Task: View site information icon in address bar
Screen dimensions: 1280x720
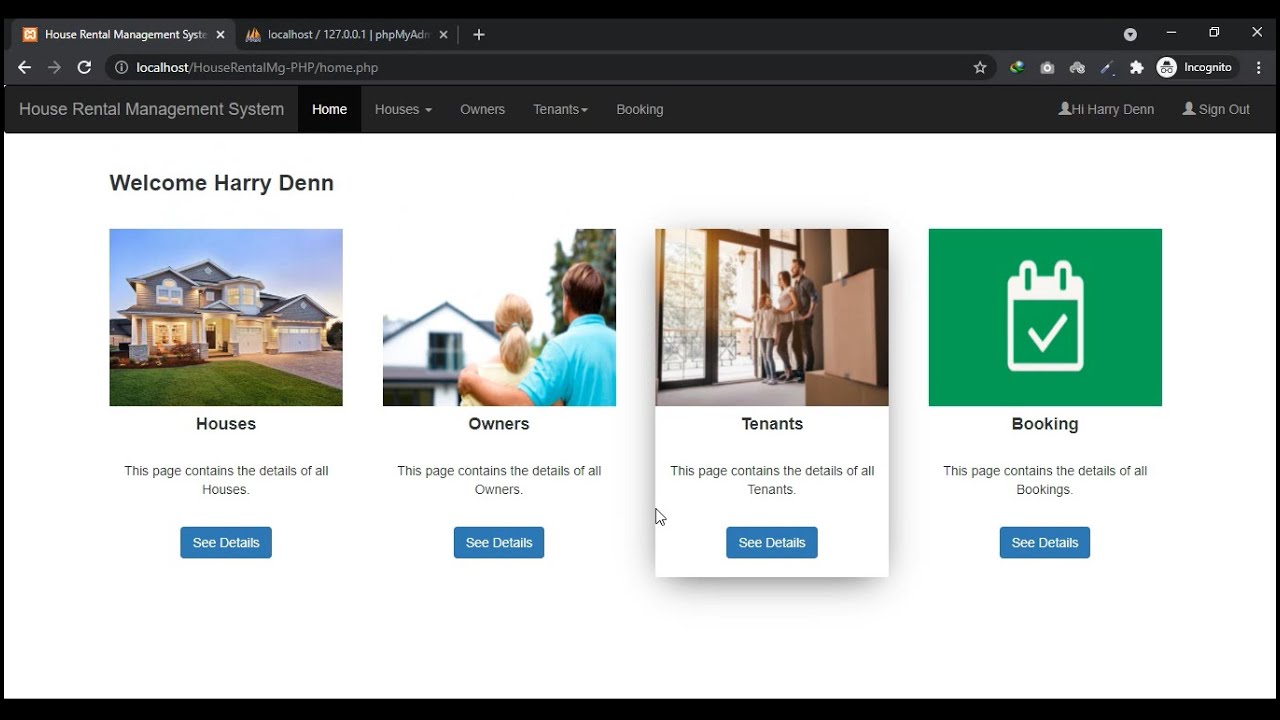Action: click(121, 67)
